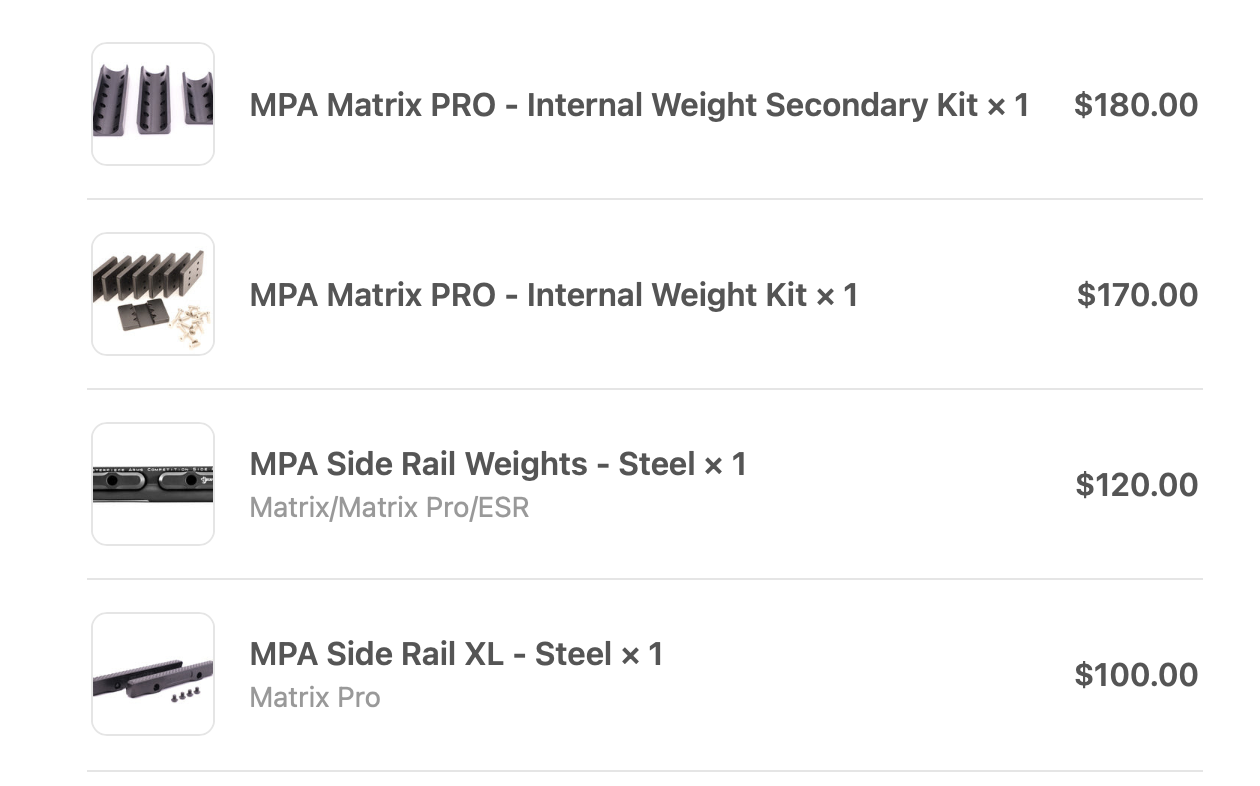Click the × 1 quantity of Secondary Kit

(1008, 105)
